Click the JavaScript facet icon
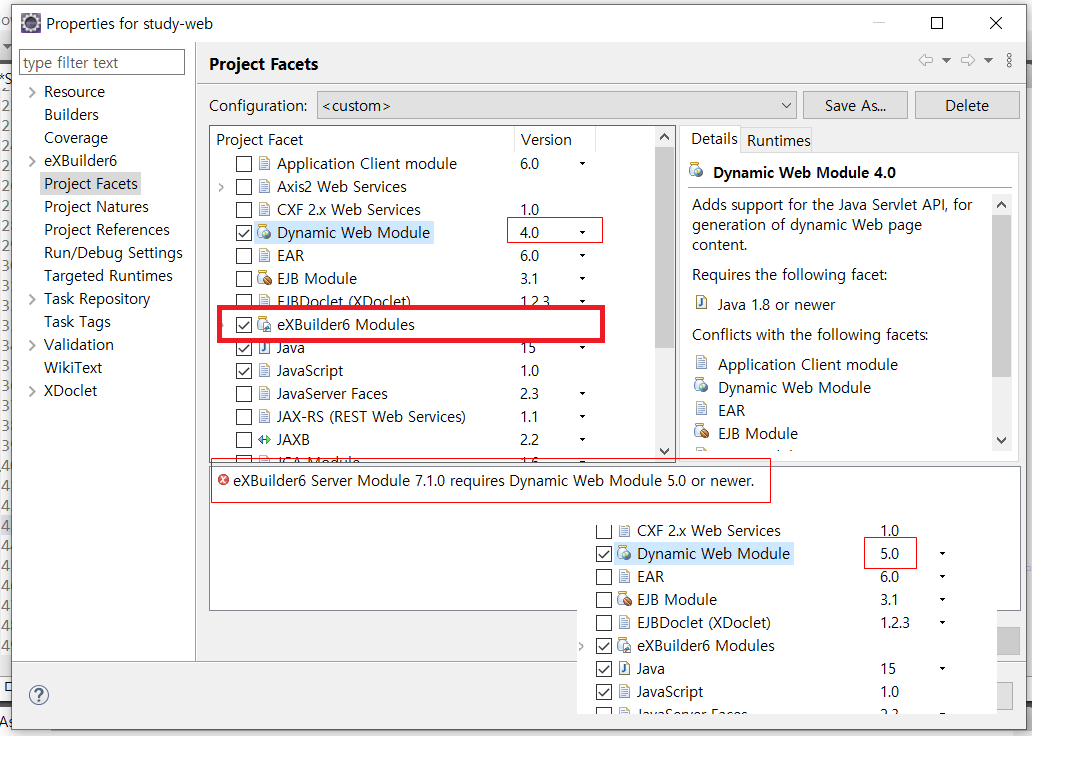The height and width of the screenshot is (763, 1076). click(x=264, y=371)
